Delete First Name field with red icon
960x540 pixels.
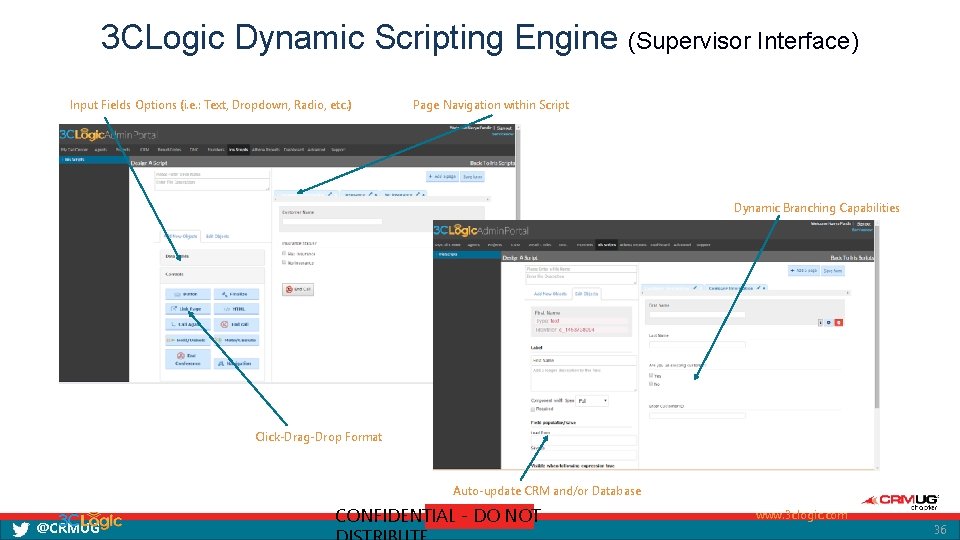(x=839, y=323)
